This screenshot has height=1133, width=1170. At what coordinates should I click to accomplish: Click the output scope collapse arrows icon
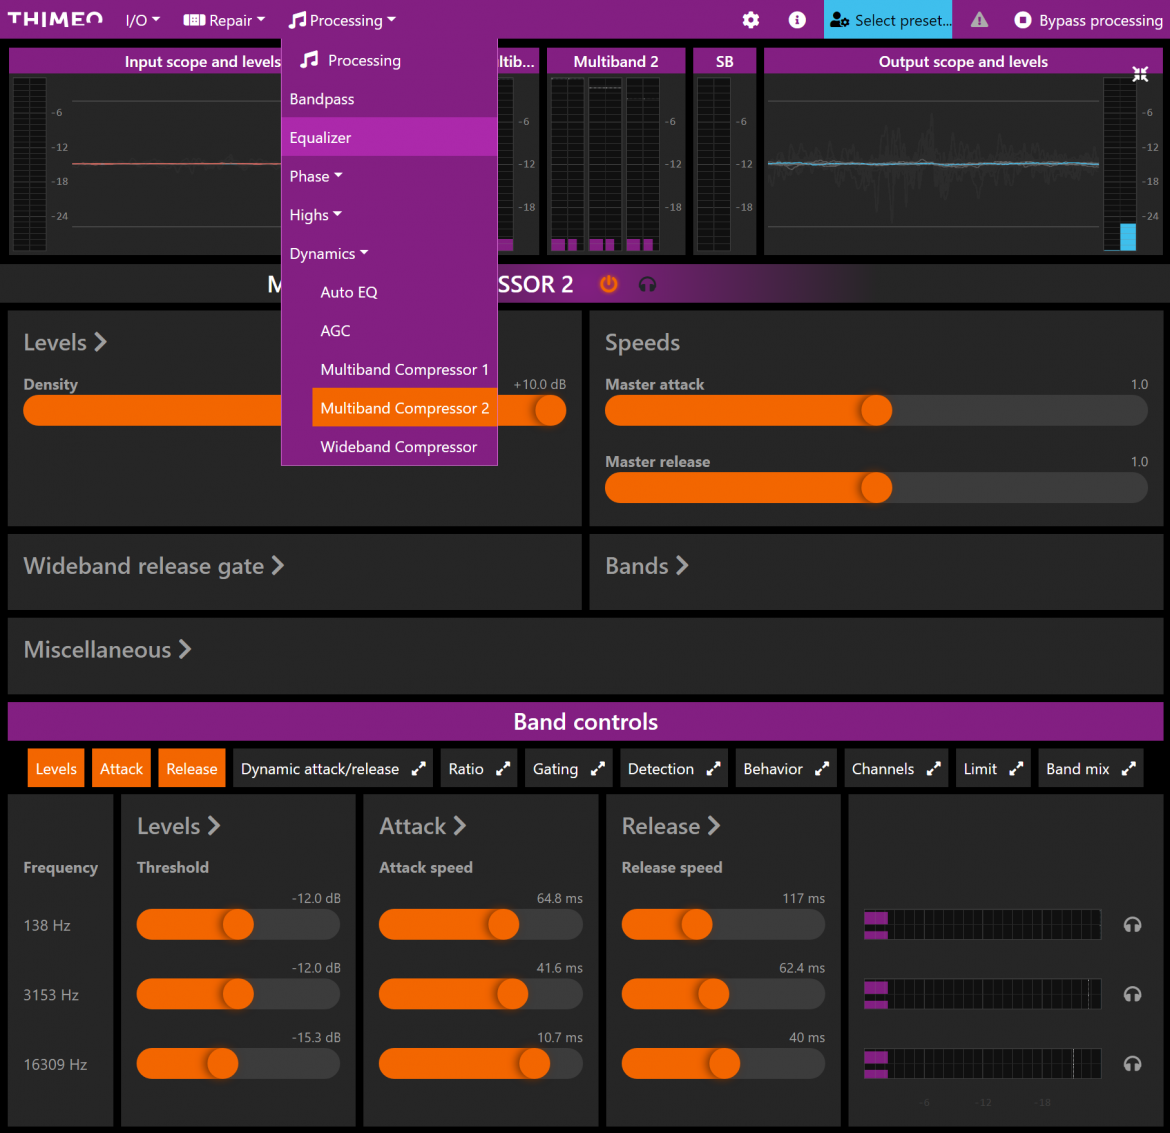click(1140, 74)
